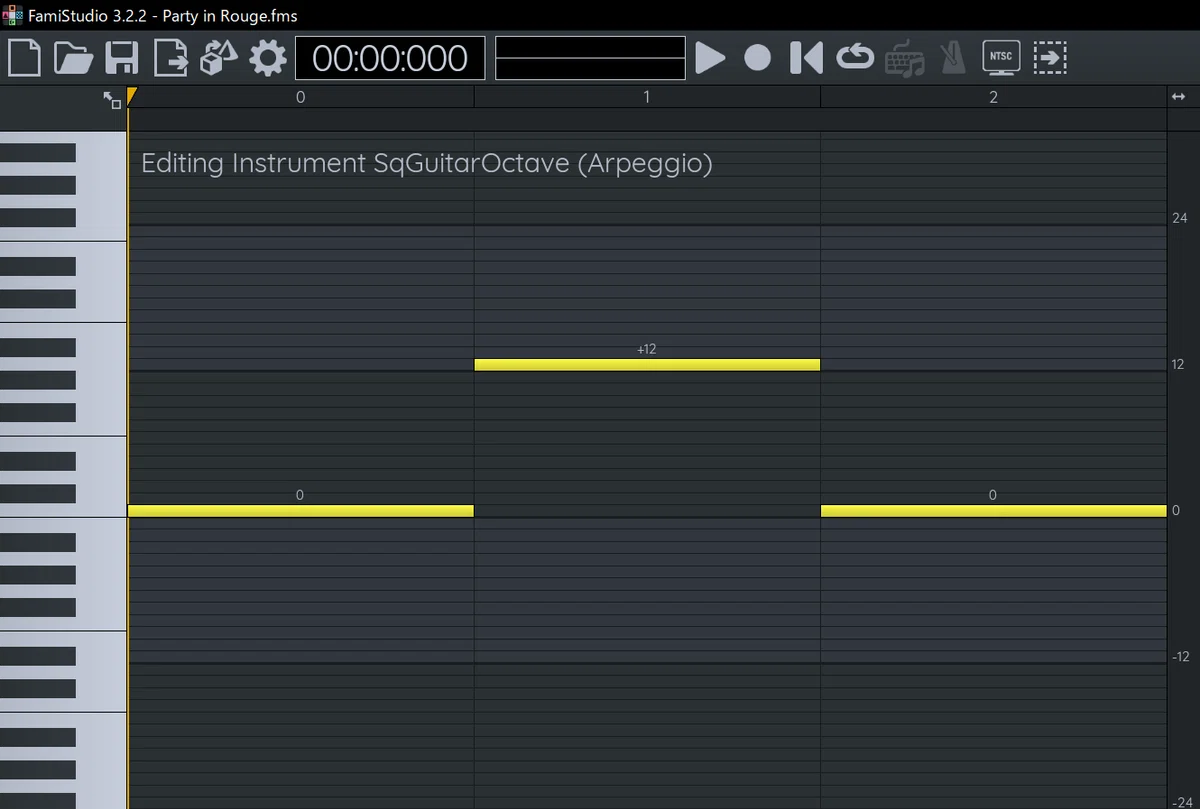Click step 2 in the timeline header

click(993, 97)
